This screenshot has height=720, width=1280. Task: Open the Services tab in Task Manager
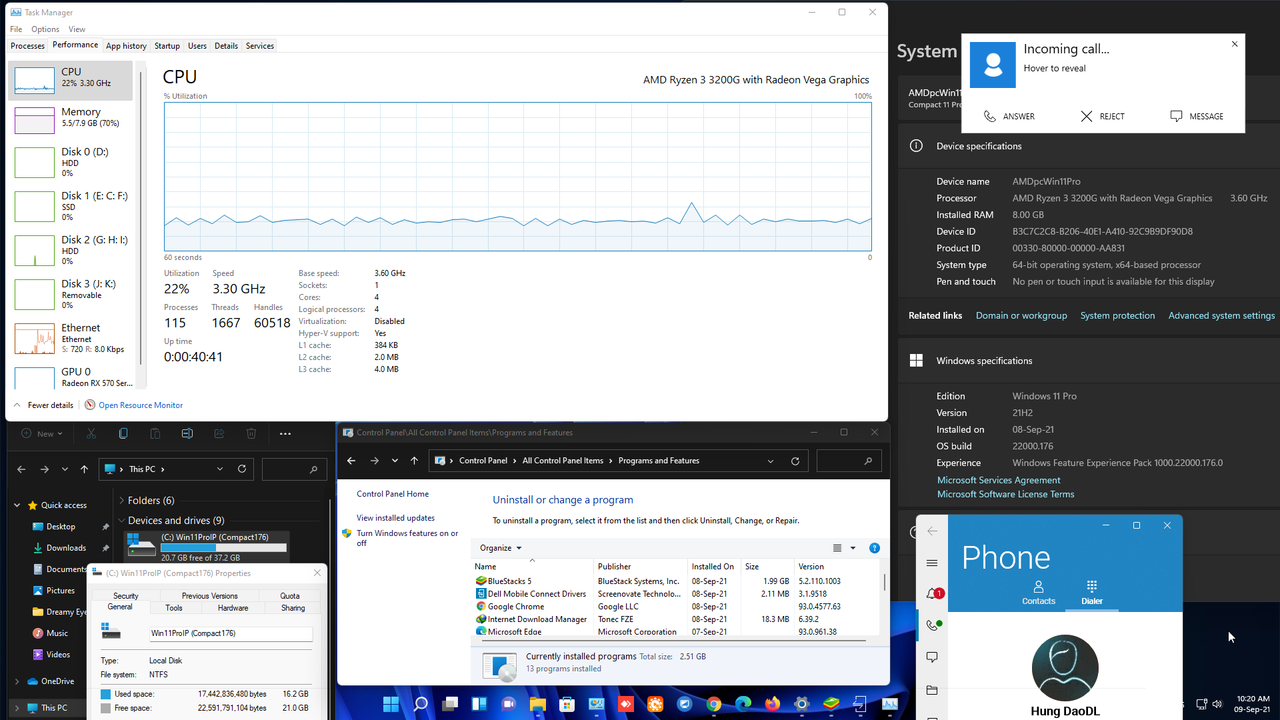coord(260,46)
